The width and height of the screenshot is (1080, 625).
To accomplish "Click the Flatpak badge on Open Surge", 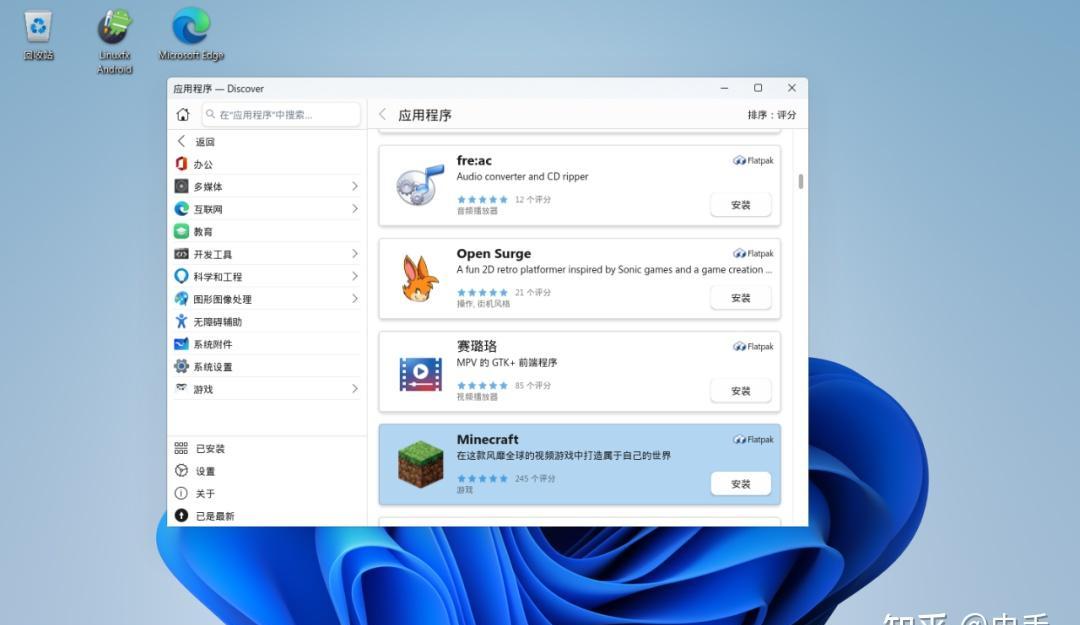I will (753, 254).
